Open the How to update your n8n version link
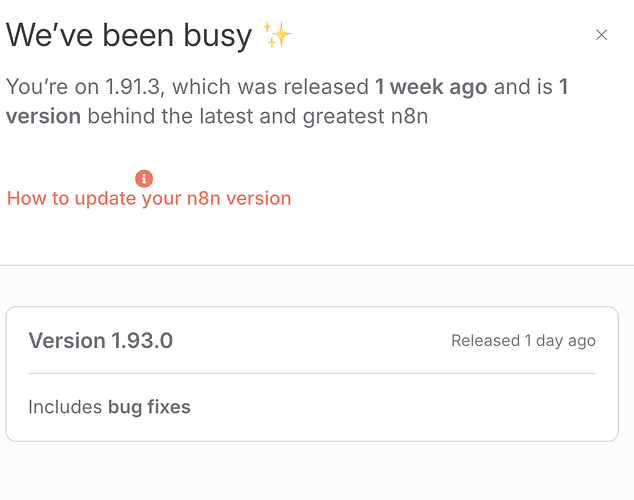Viewport: 634px width, 500px height. click(149, 198)
